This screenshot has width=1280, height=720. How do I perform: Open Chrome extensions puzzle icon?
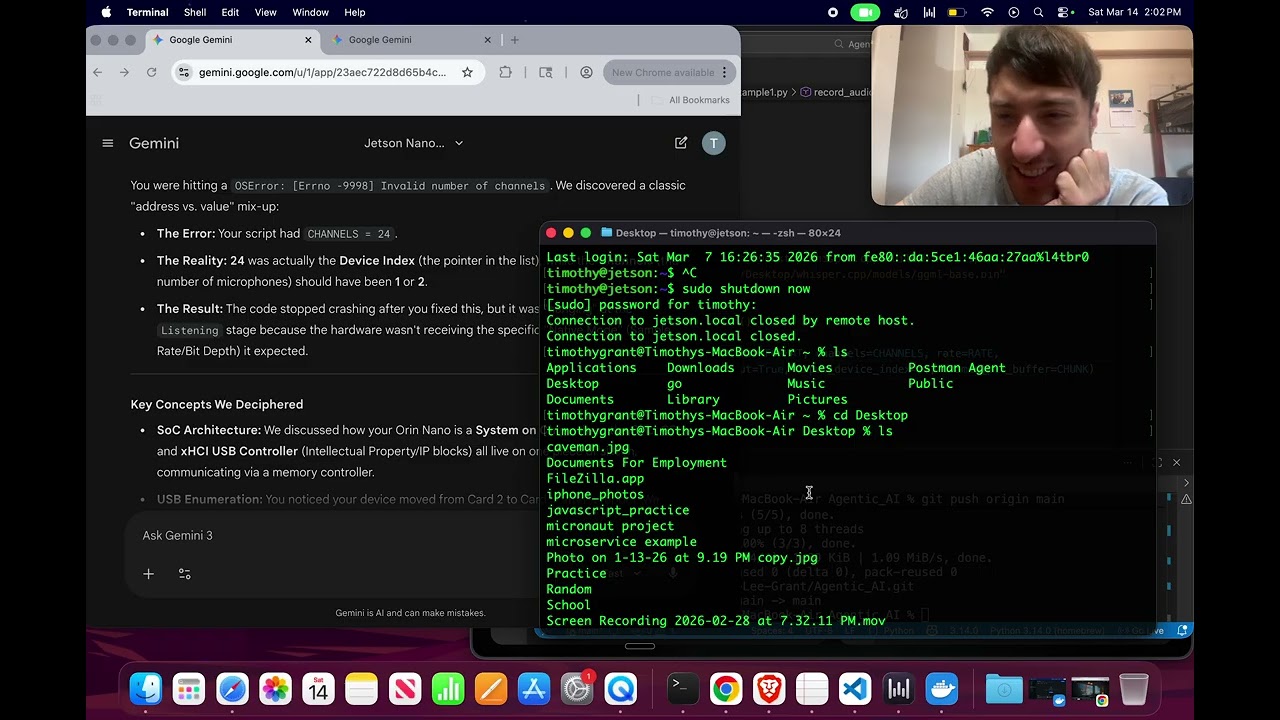click(505, 72)
